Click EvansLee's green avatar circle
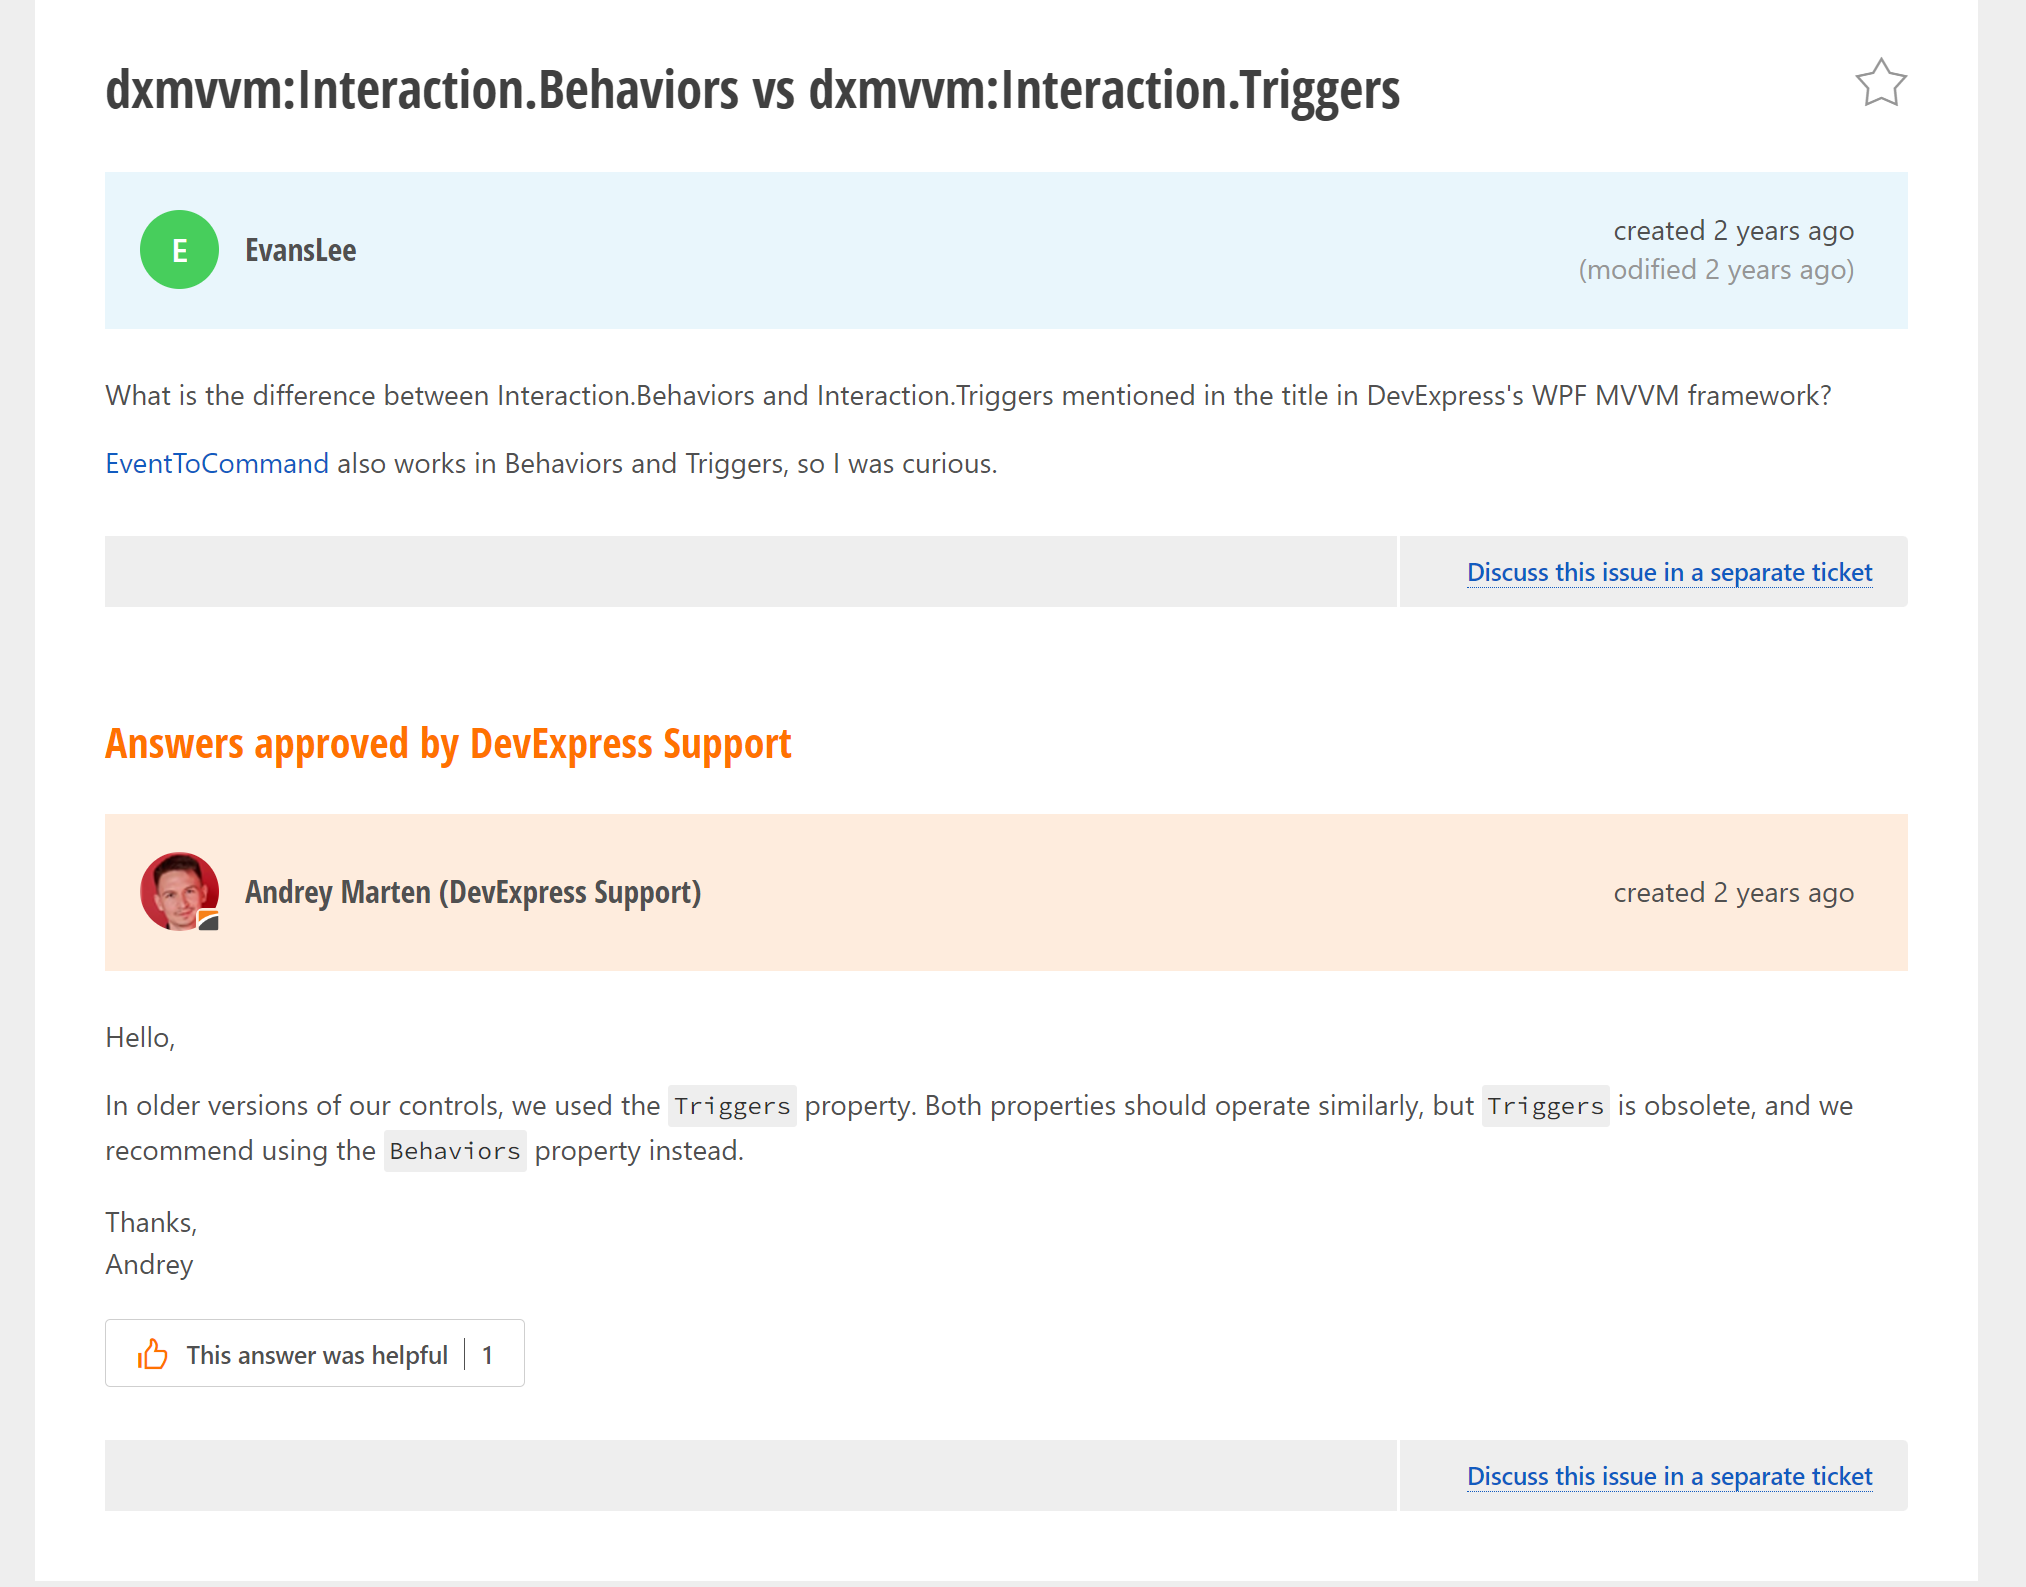 click(179, 250)
